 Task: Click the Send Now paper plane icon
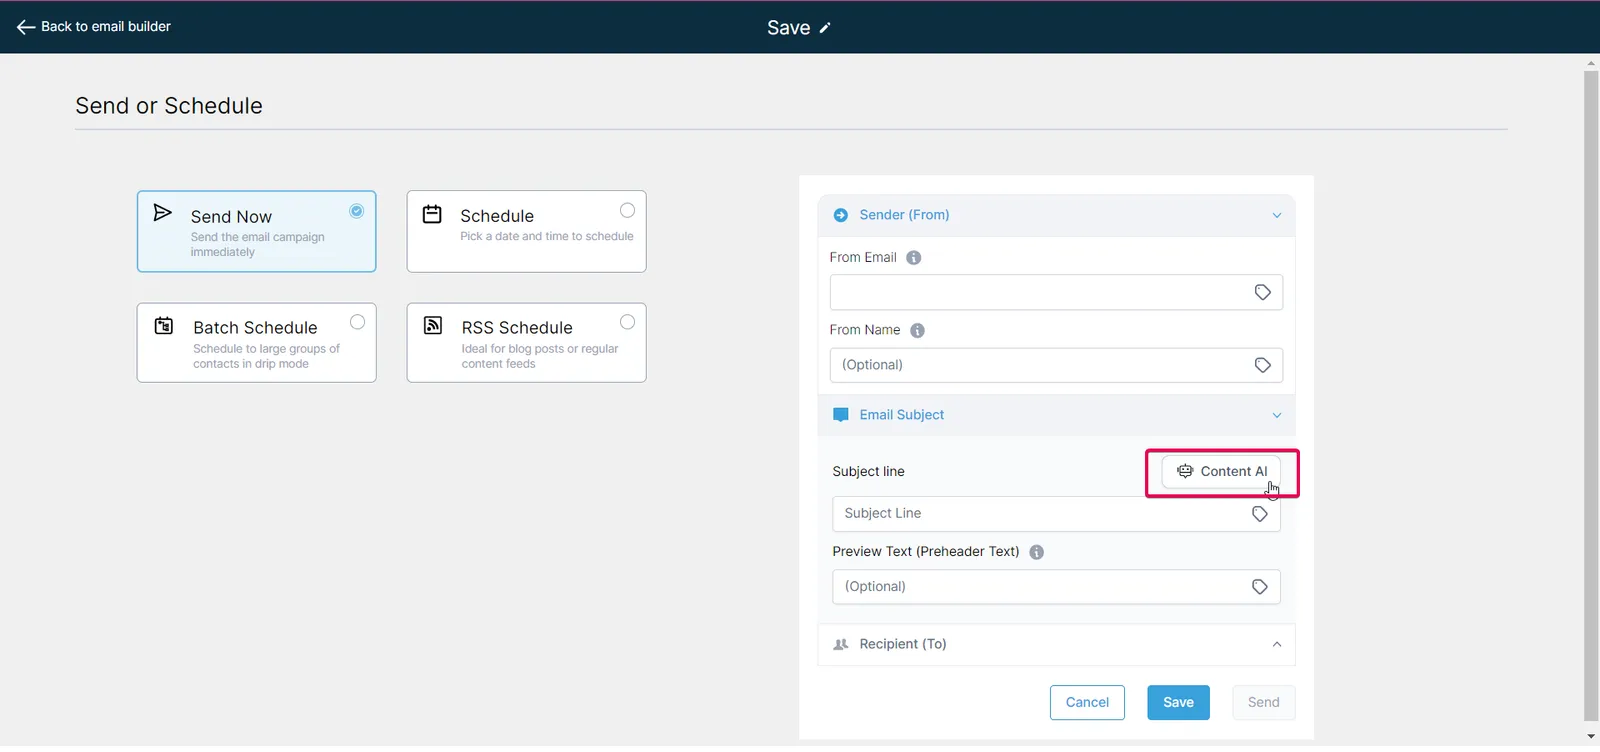tap(162, 212)
